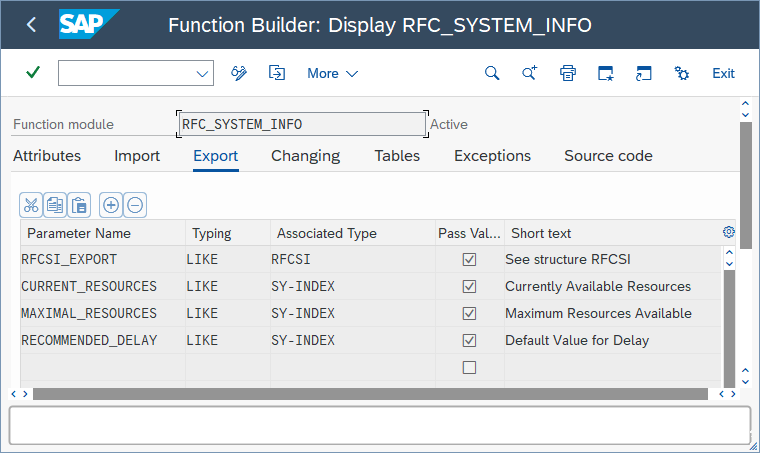Click the minus Delete Row icon
Viewport: 760px width, 453px height.
coord(135,205)
